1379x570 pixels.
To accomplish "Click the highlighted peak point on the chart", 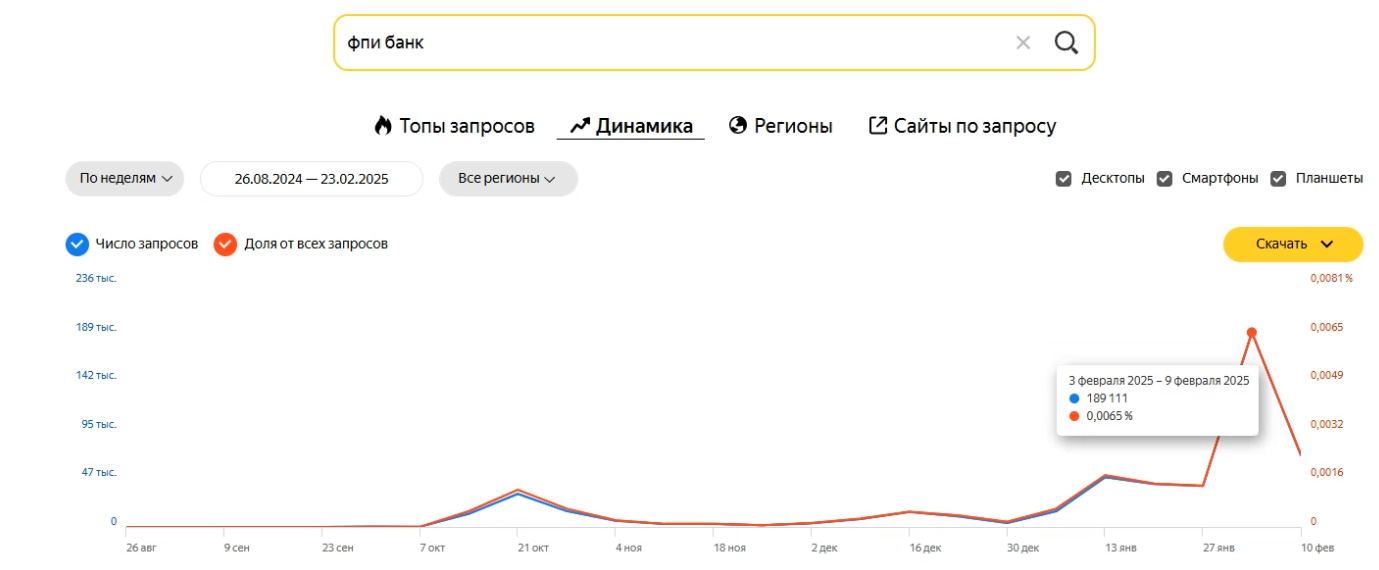I will (x=1251, y=332).
